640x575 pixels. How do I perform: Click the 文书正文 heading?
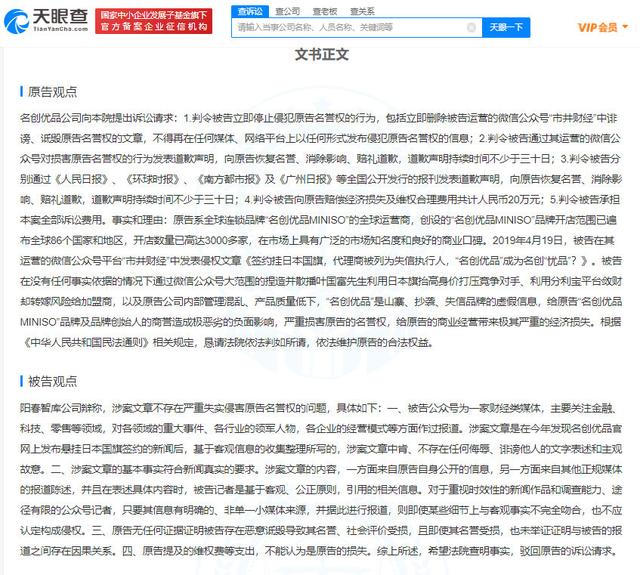tap(322, 54)
